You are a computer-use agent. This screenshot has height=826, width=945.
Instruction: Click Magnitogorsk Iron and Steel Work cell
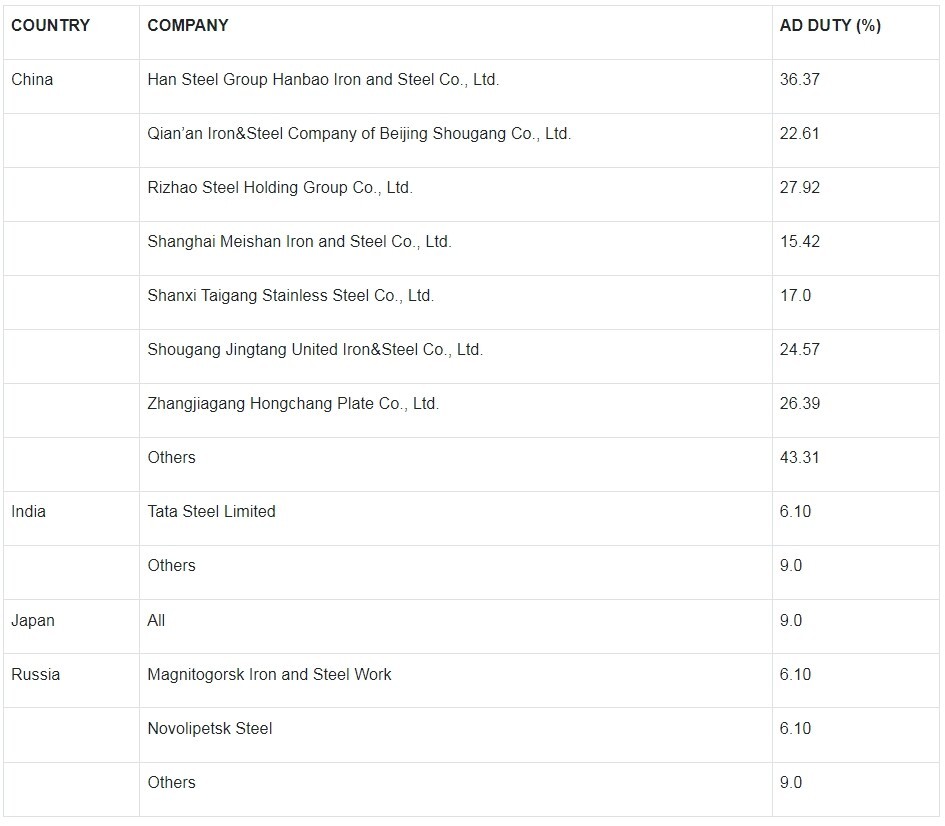[x=269, y=675]
